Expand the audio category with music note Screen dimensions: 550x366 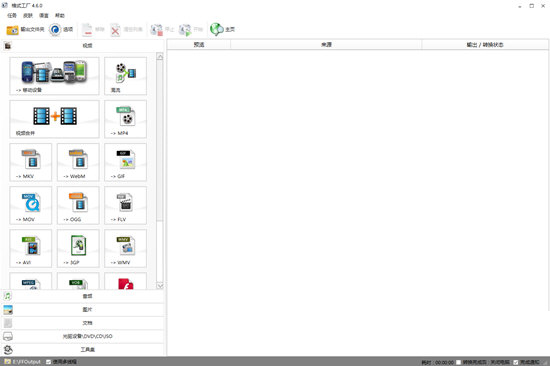pyautogui.click(x=83, y=296)
